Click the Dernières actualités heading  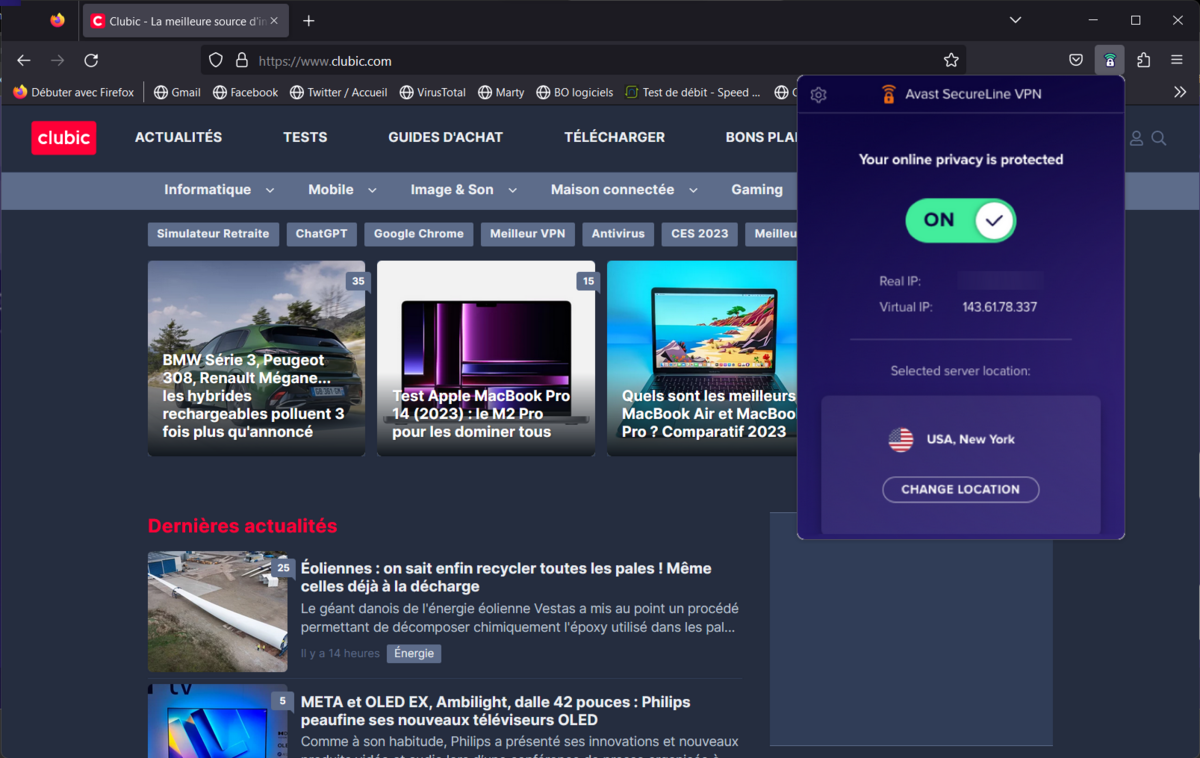click(x=243, y=526)
